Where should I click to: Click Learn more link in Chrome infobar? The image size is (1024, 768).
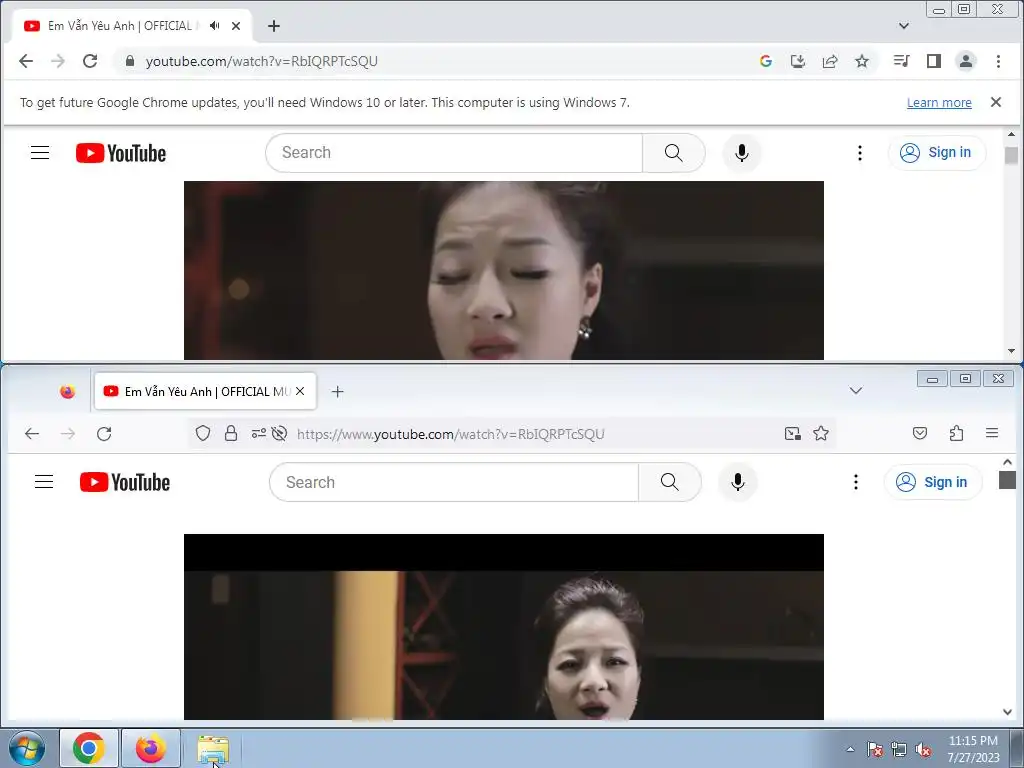pyautogui.click(x=939, y=103)
